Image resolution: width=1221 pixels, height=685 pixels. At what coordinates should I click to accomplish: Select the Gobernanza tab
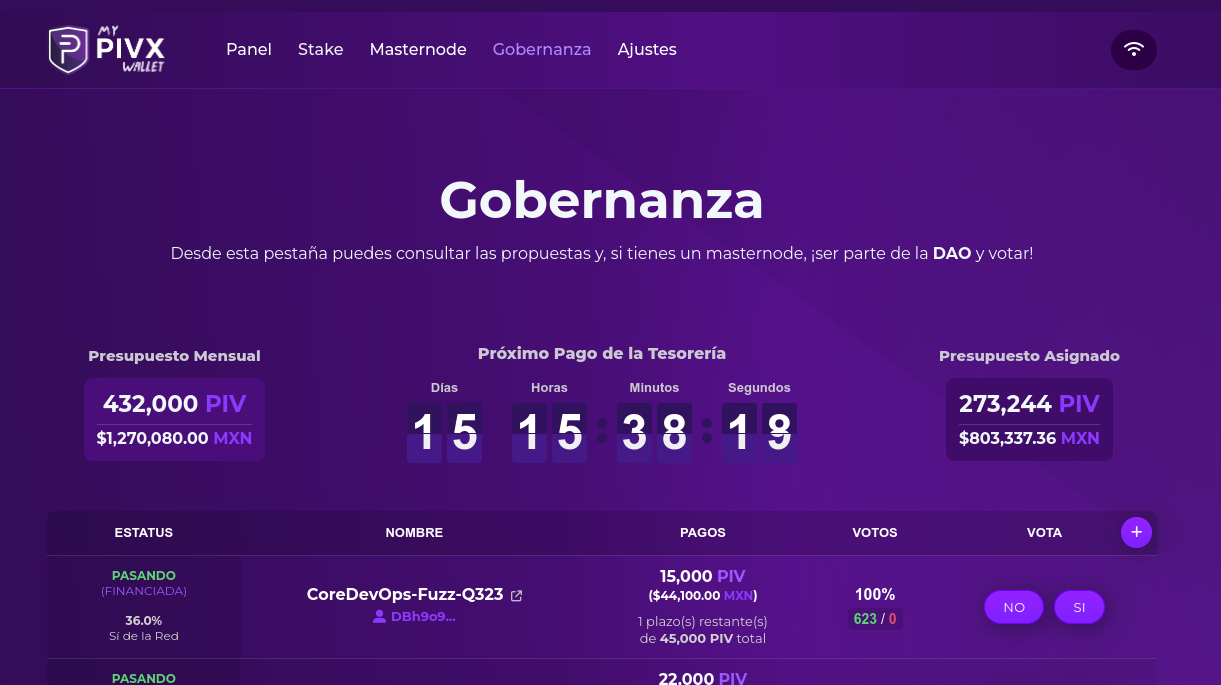point(542,49)
